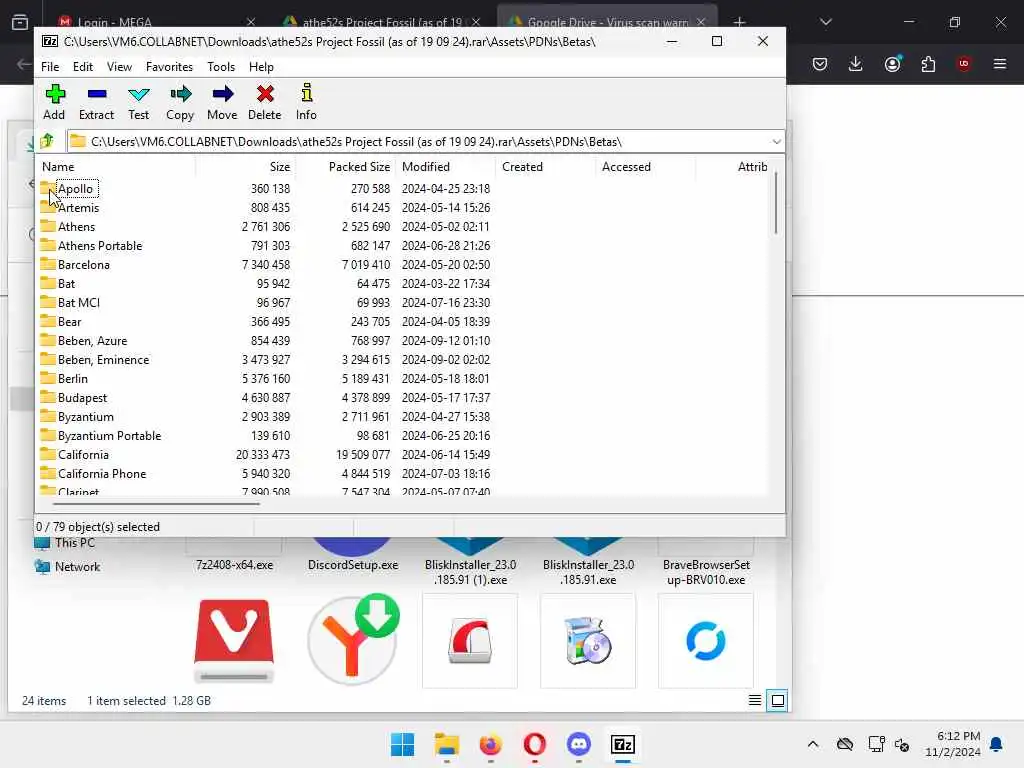
Task: Open the Help menu
Action: point(261,67)
